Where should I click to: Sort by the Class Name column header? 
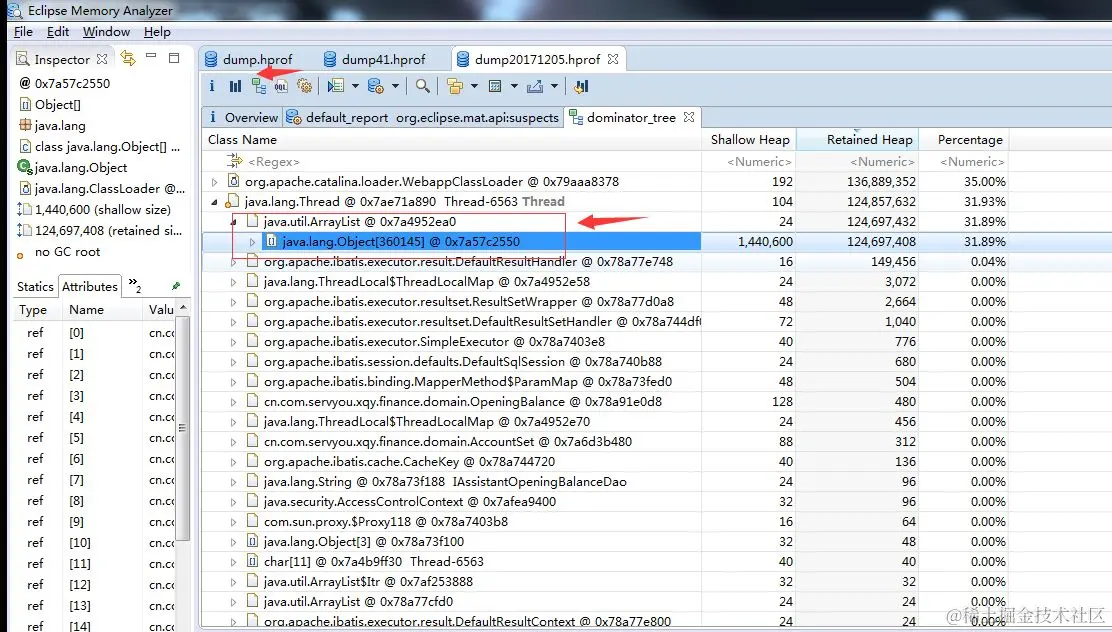click(452, 140)
